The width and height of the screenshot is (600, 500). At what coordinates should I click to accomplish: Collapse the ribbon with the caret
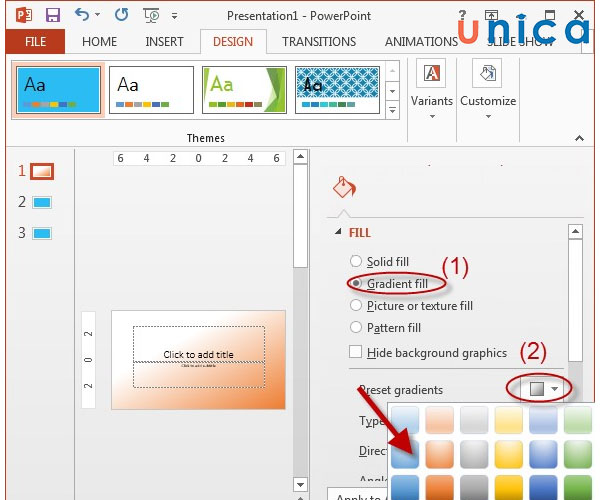point(579,138)
